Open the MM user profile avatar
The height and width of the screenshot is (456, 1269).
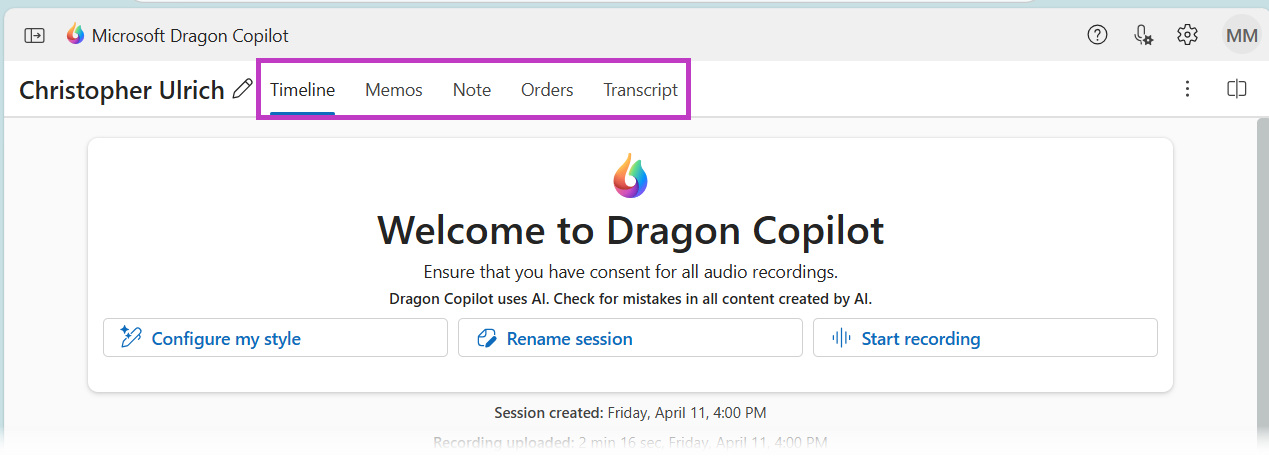click(x=1241, y=35)
